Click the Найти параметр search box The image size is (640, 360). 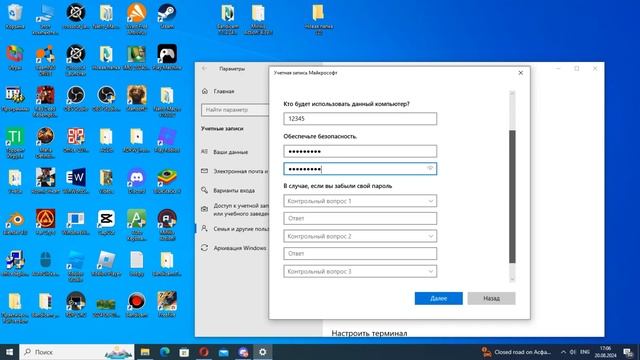[x=235, y=110]
